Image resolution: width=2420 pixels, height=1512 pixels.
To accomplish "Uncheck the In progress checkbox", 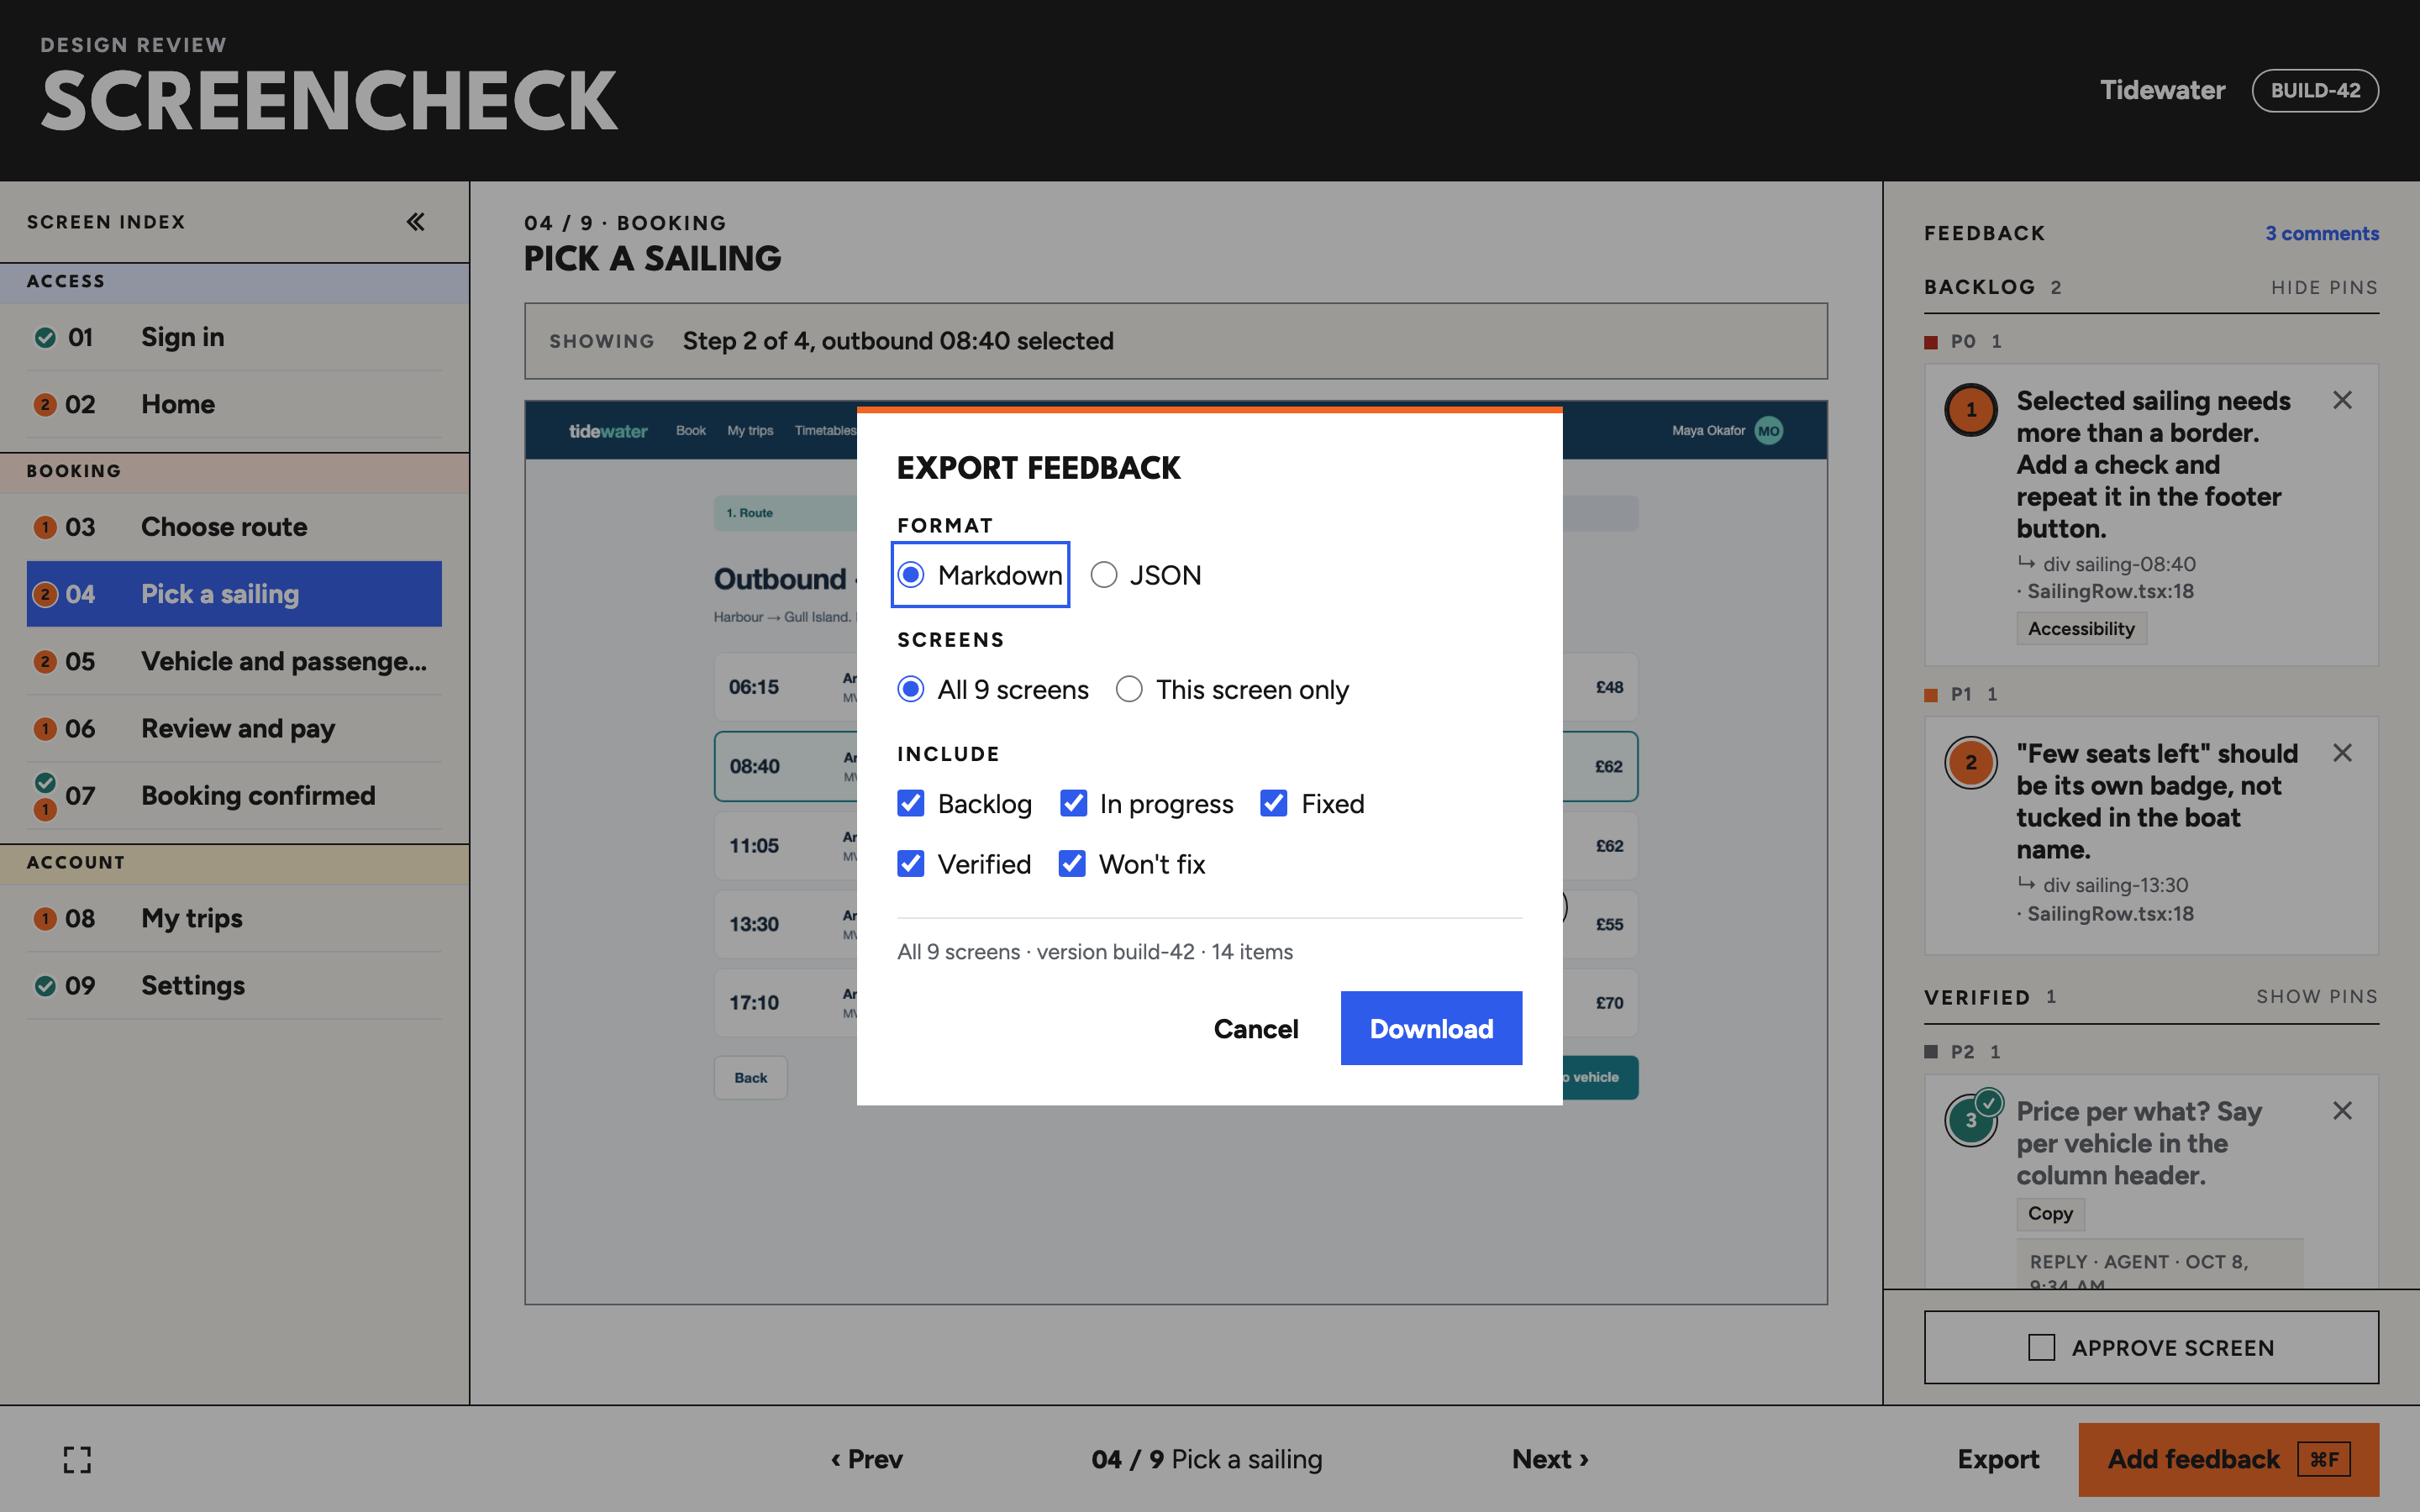I will point(1073,803).
